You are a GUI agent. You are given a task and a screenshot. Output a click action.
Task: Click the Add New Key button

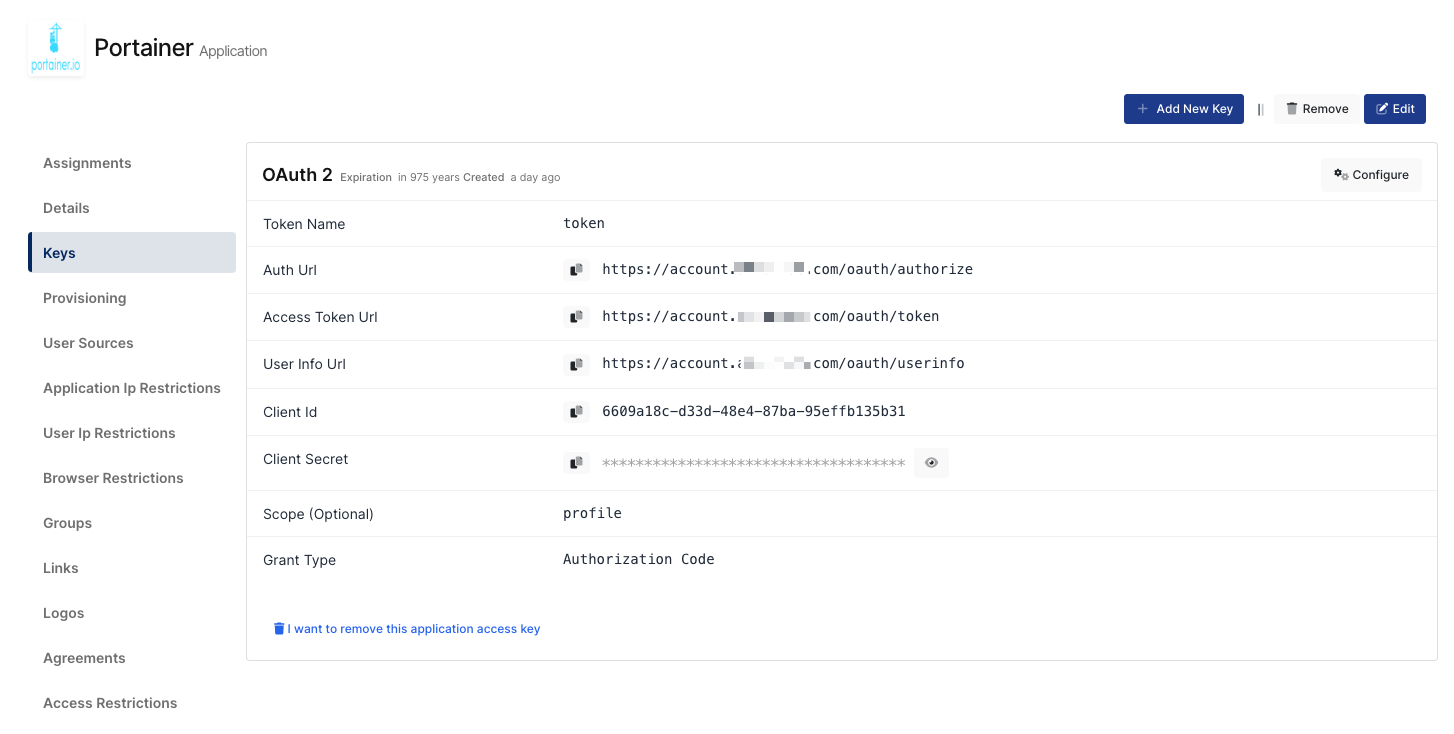[x=1183, y=109]
